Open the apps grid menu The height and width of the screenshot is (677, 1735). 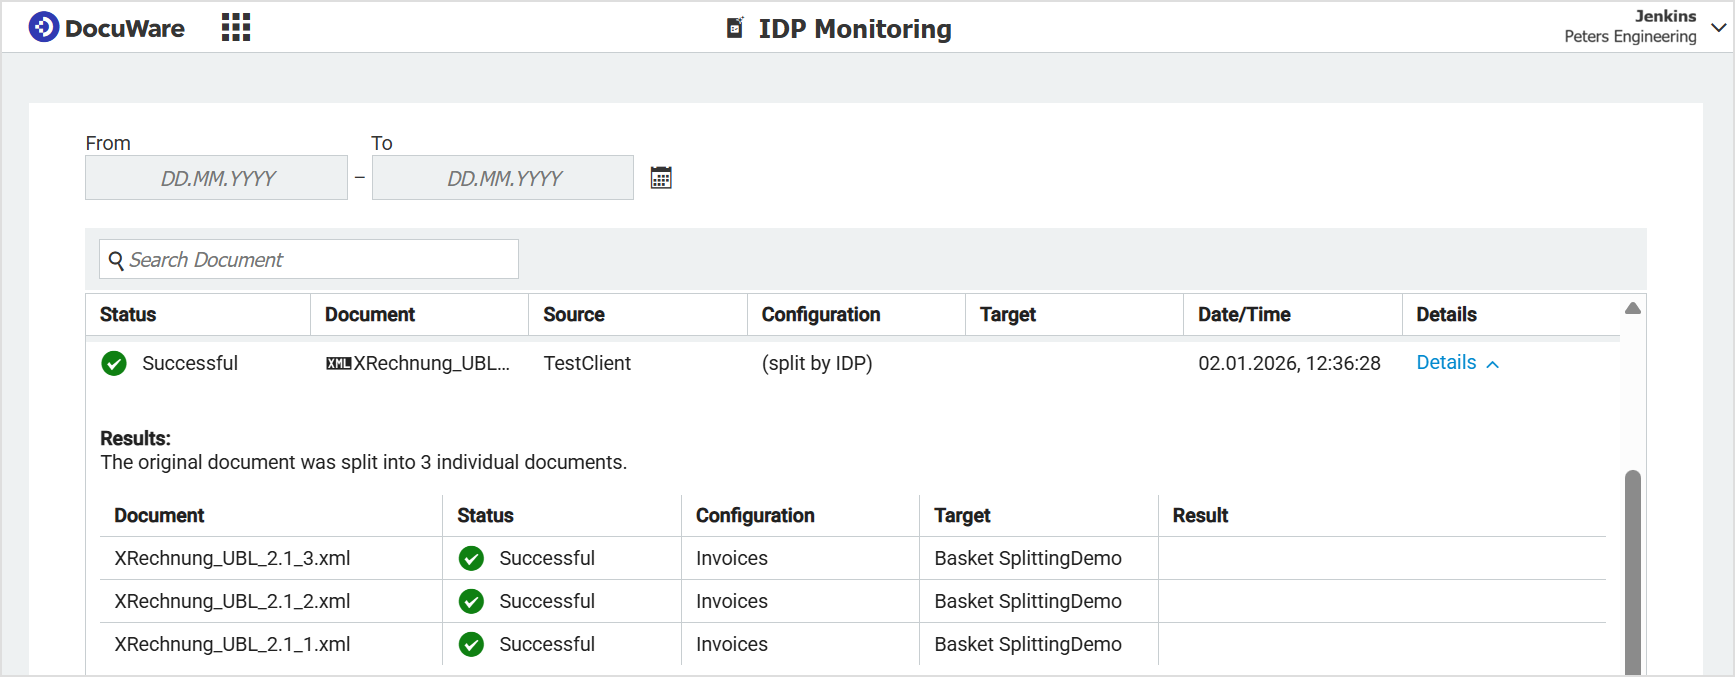pos(236,27)
